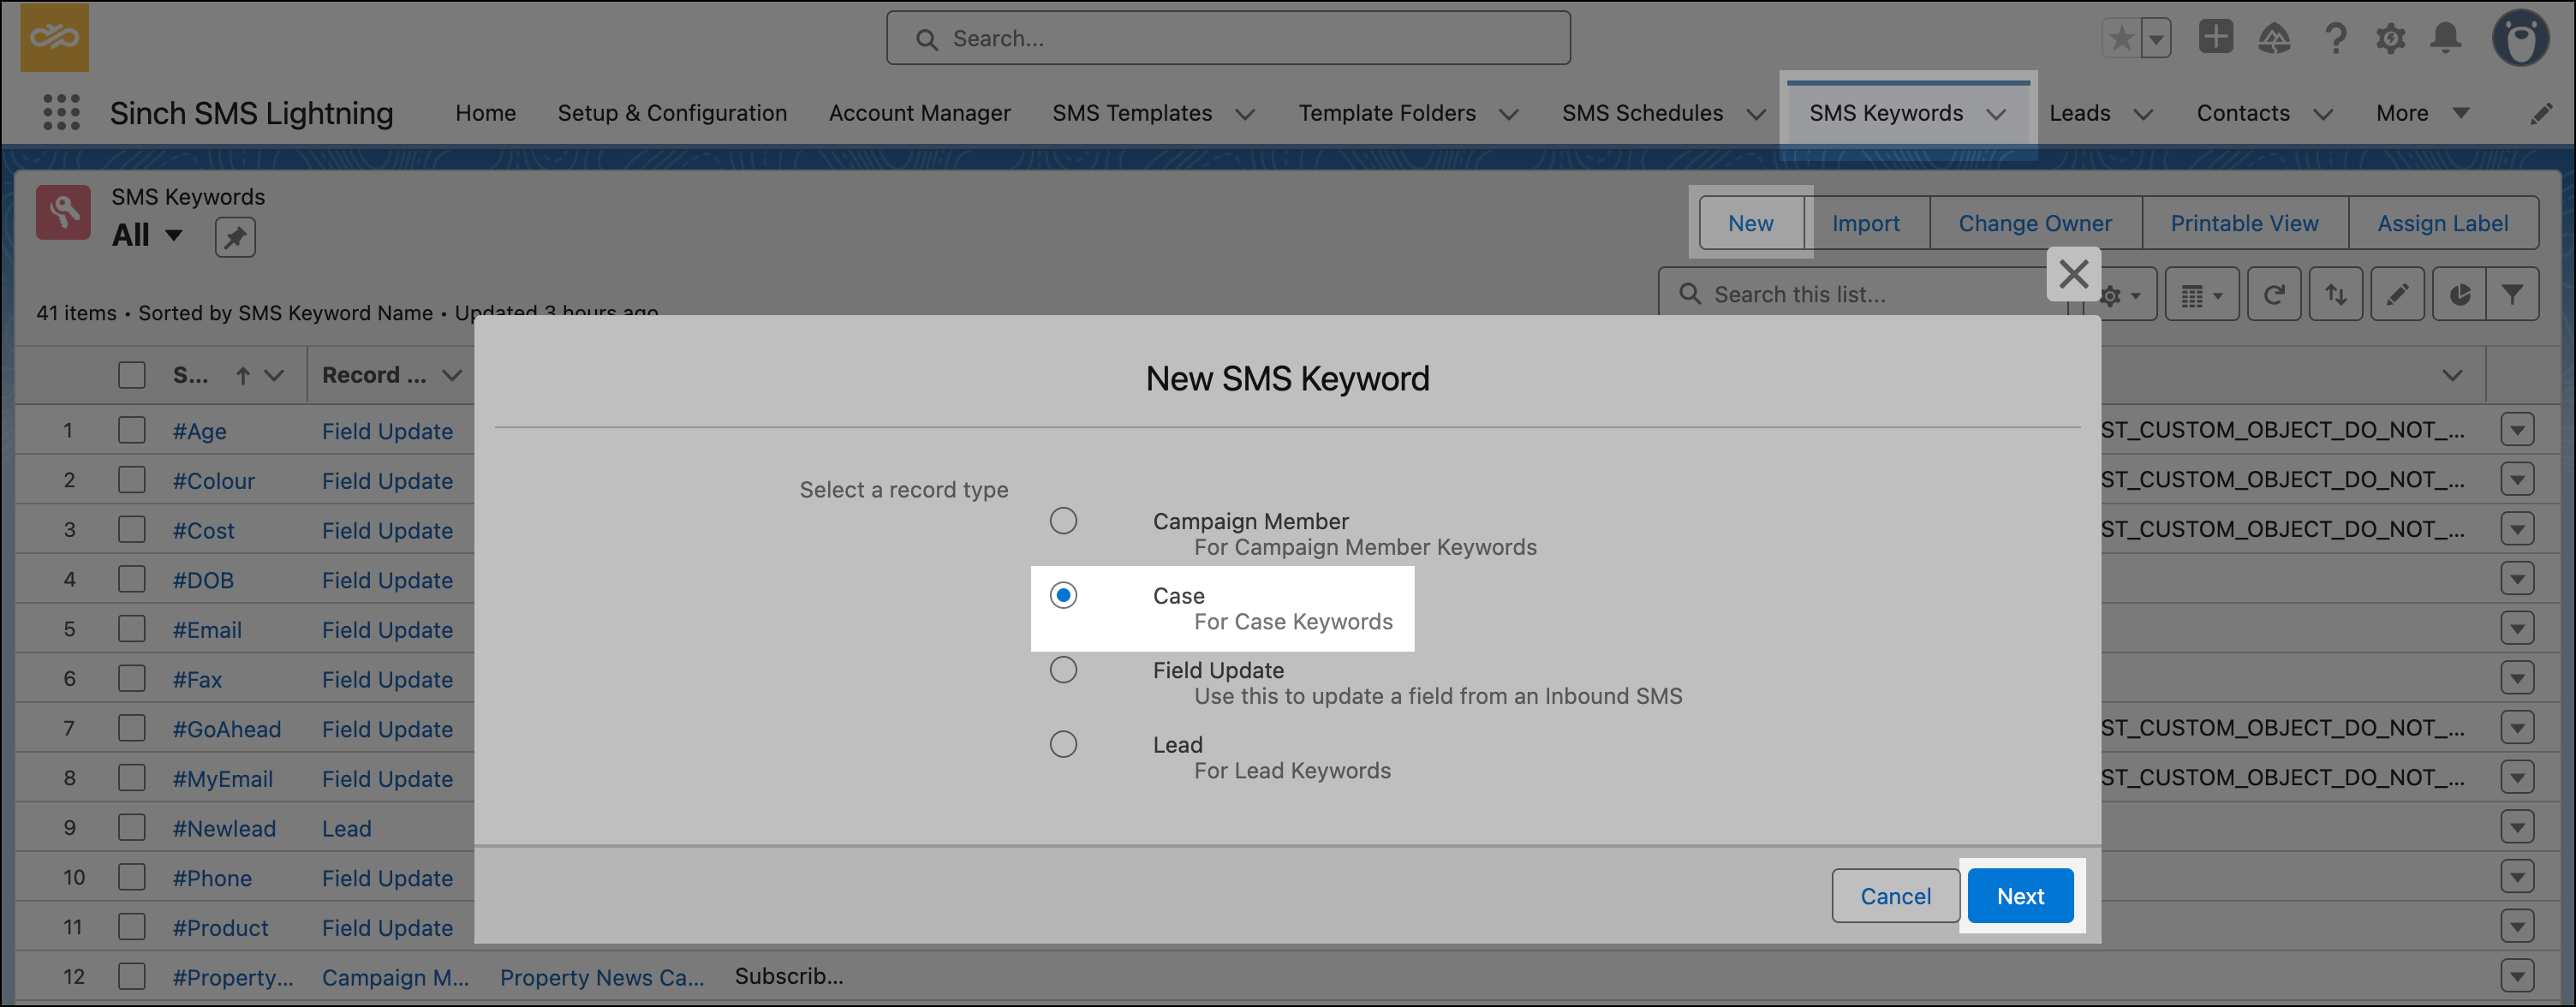Open the Account Manager tab
The height and width of the screenshot is (1007, 2576).
[919, 113]
